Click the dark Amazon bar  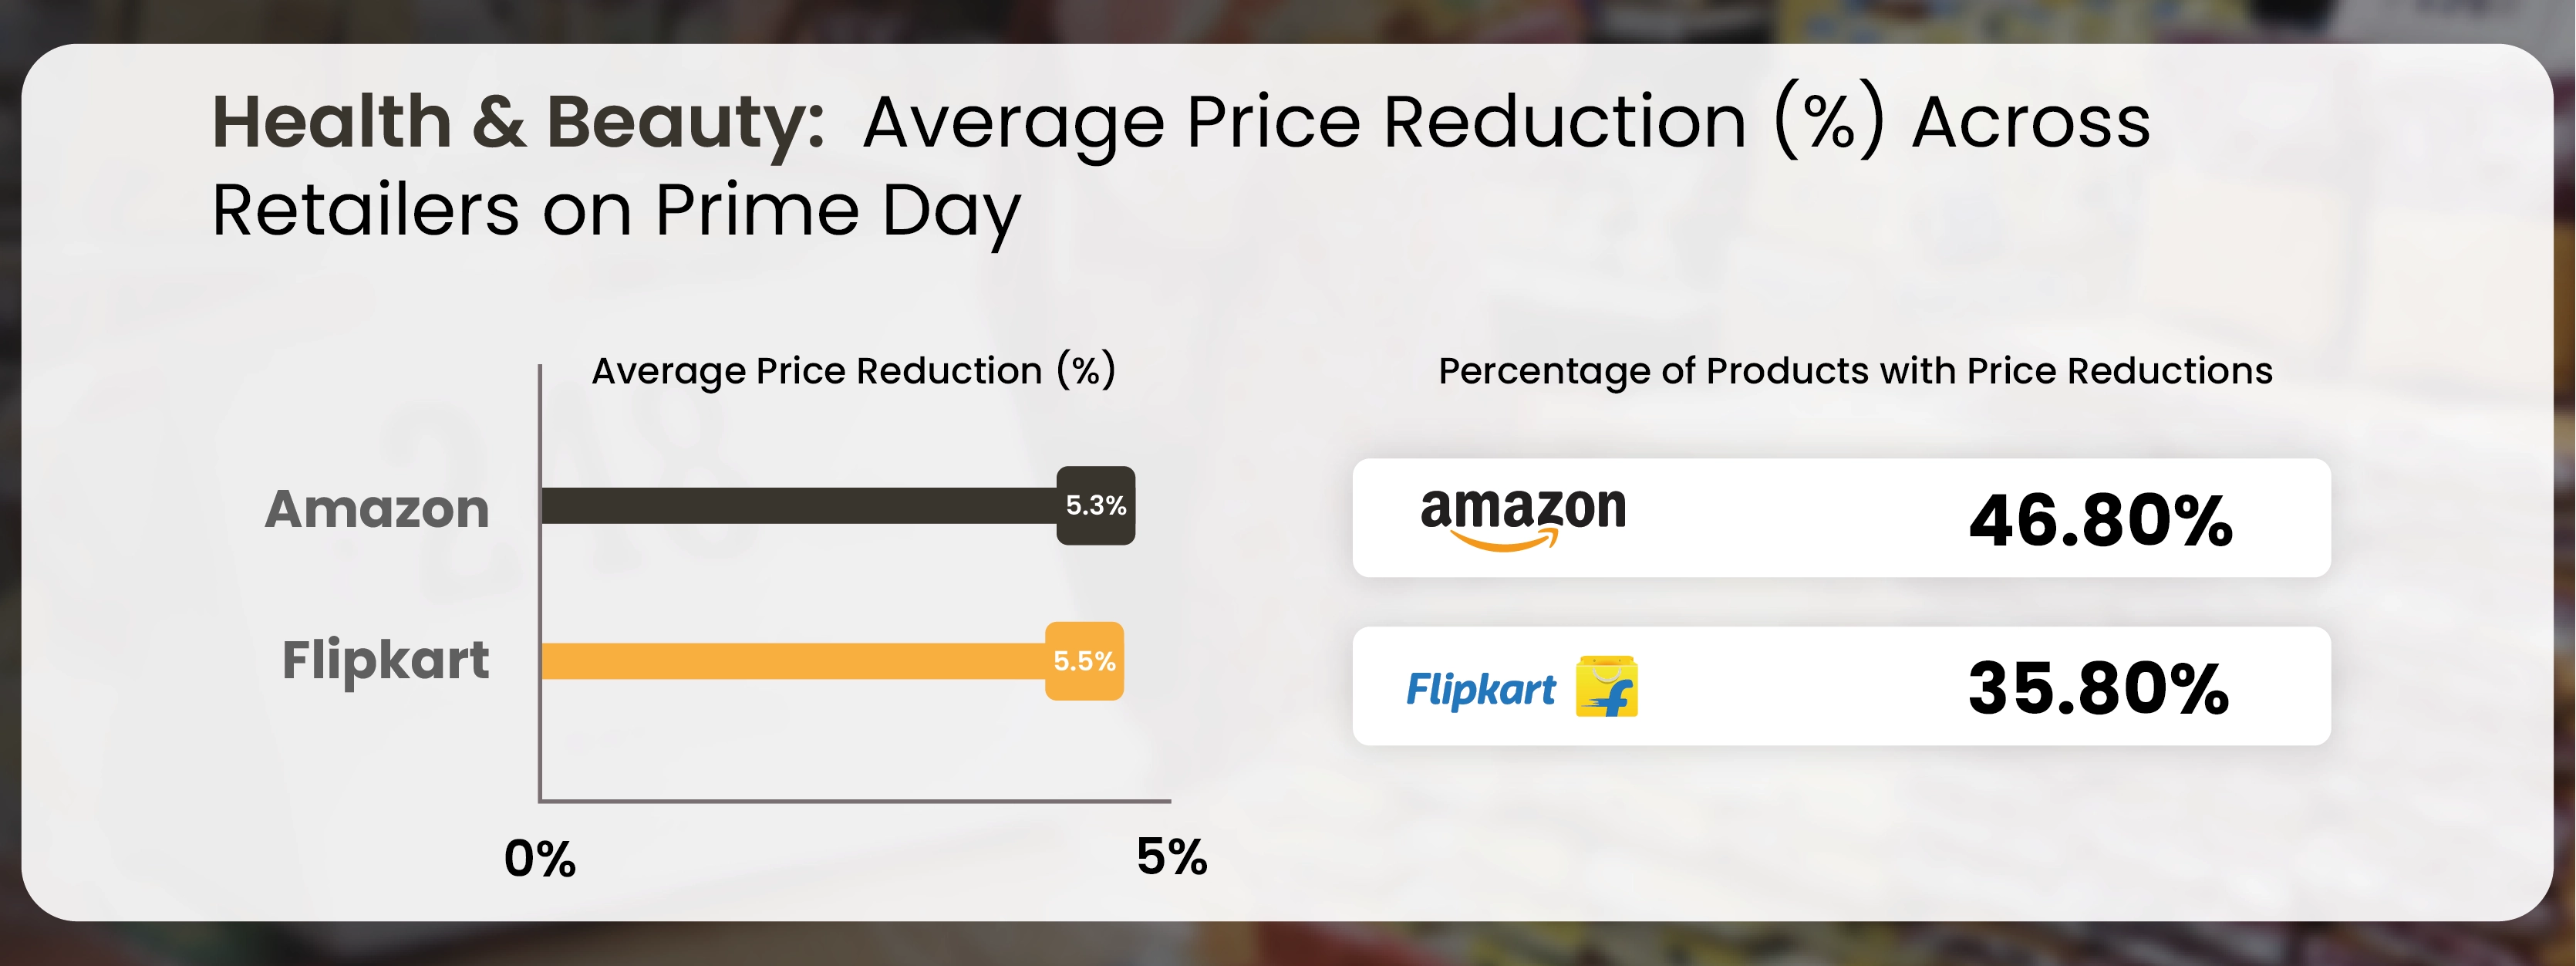click(799, 506)
